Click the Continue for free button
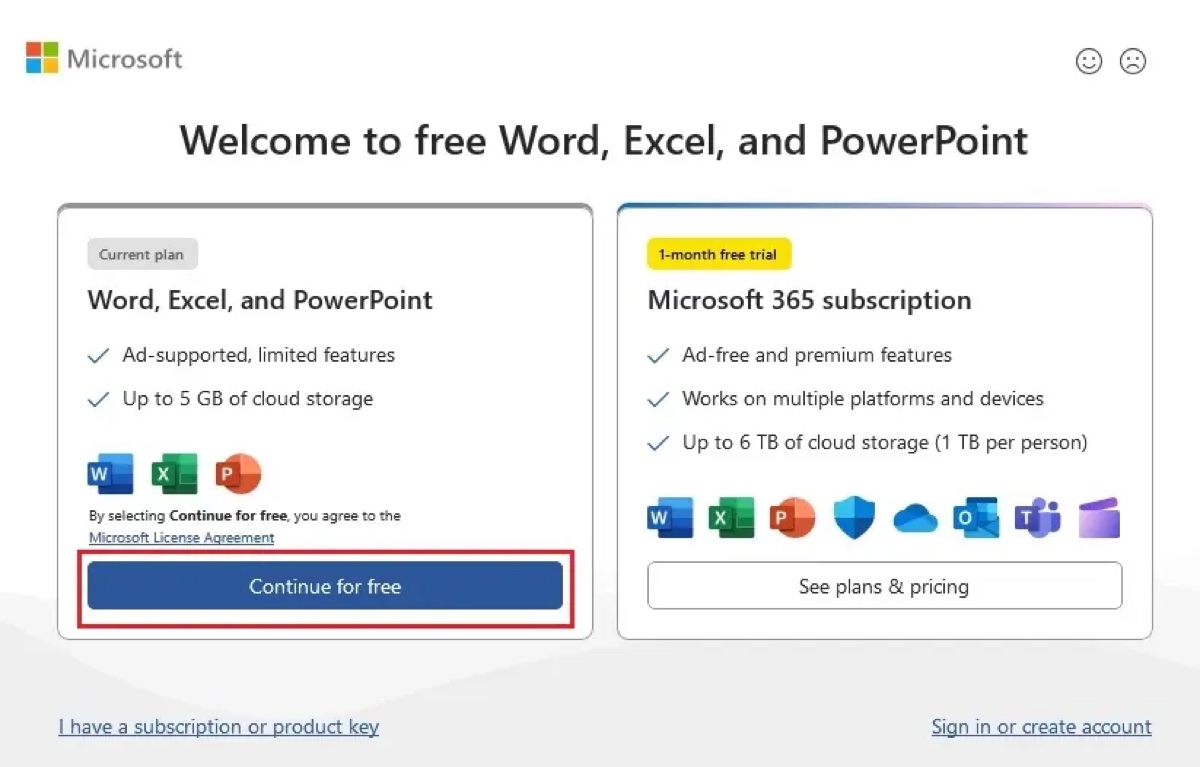The height and width of the screenshot is (767, 1200). tap(324, 586)
